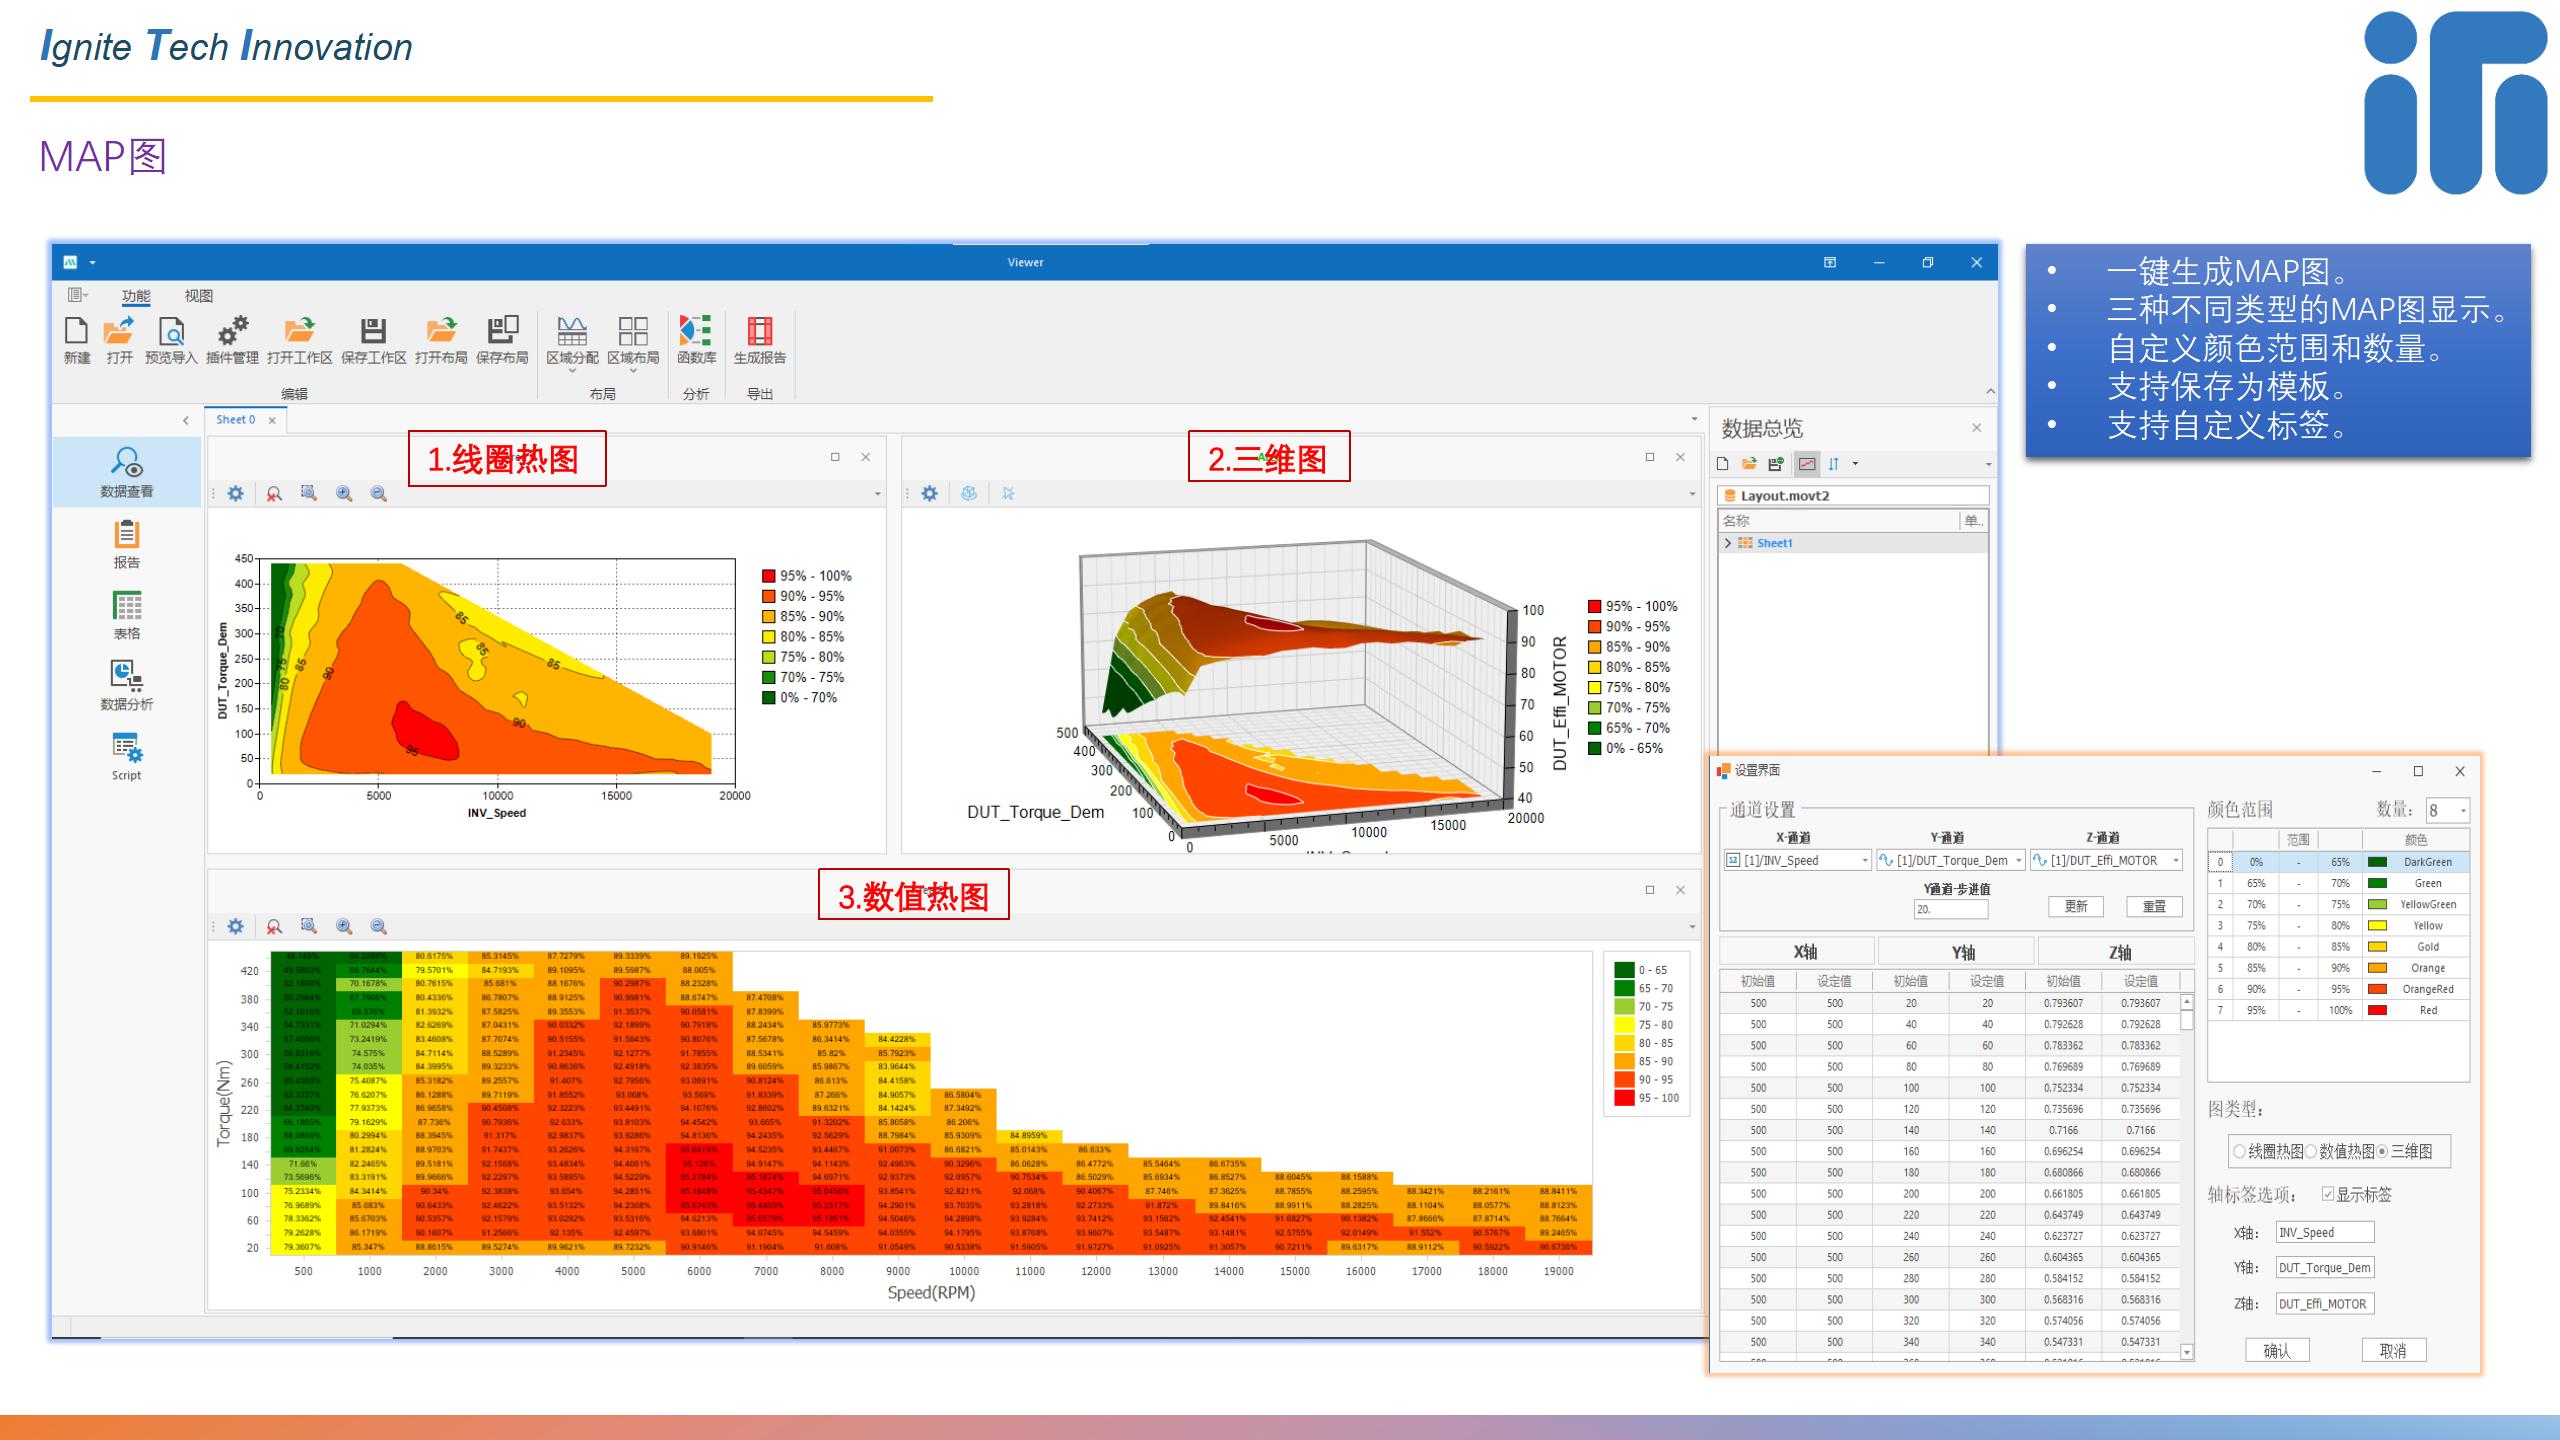Screen dimensions: 2560x1440
Task: Click area-zoom magnifier in numeric heatmap toolbar
Action: [x=309, y=926]
